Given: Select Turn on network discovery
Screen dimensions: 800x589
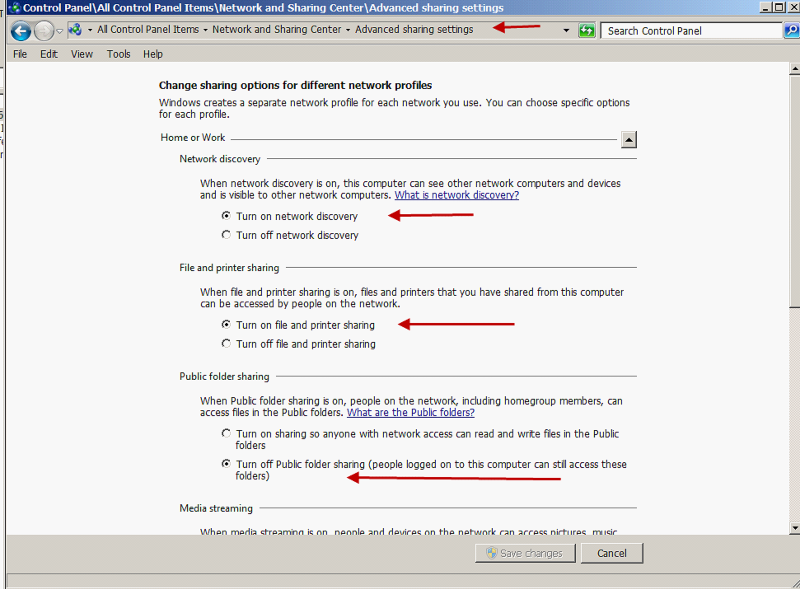Looking at the screenshot, I should click(x=226, y=216).
